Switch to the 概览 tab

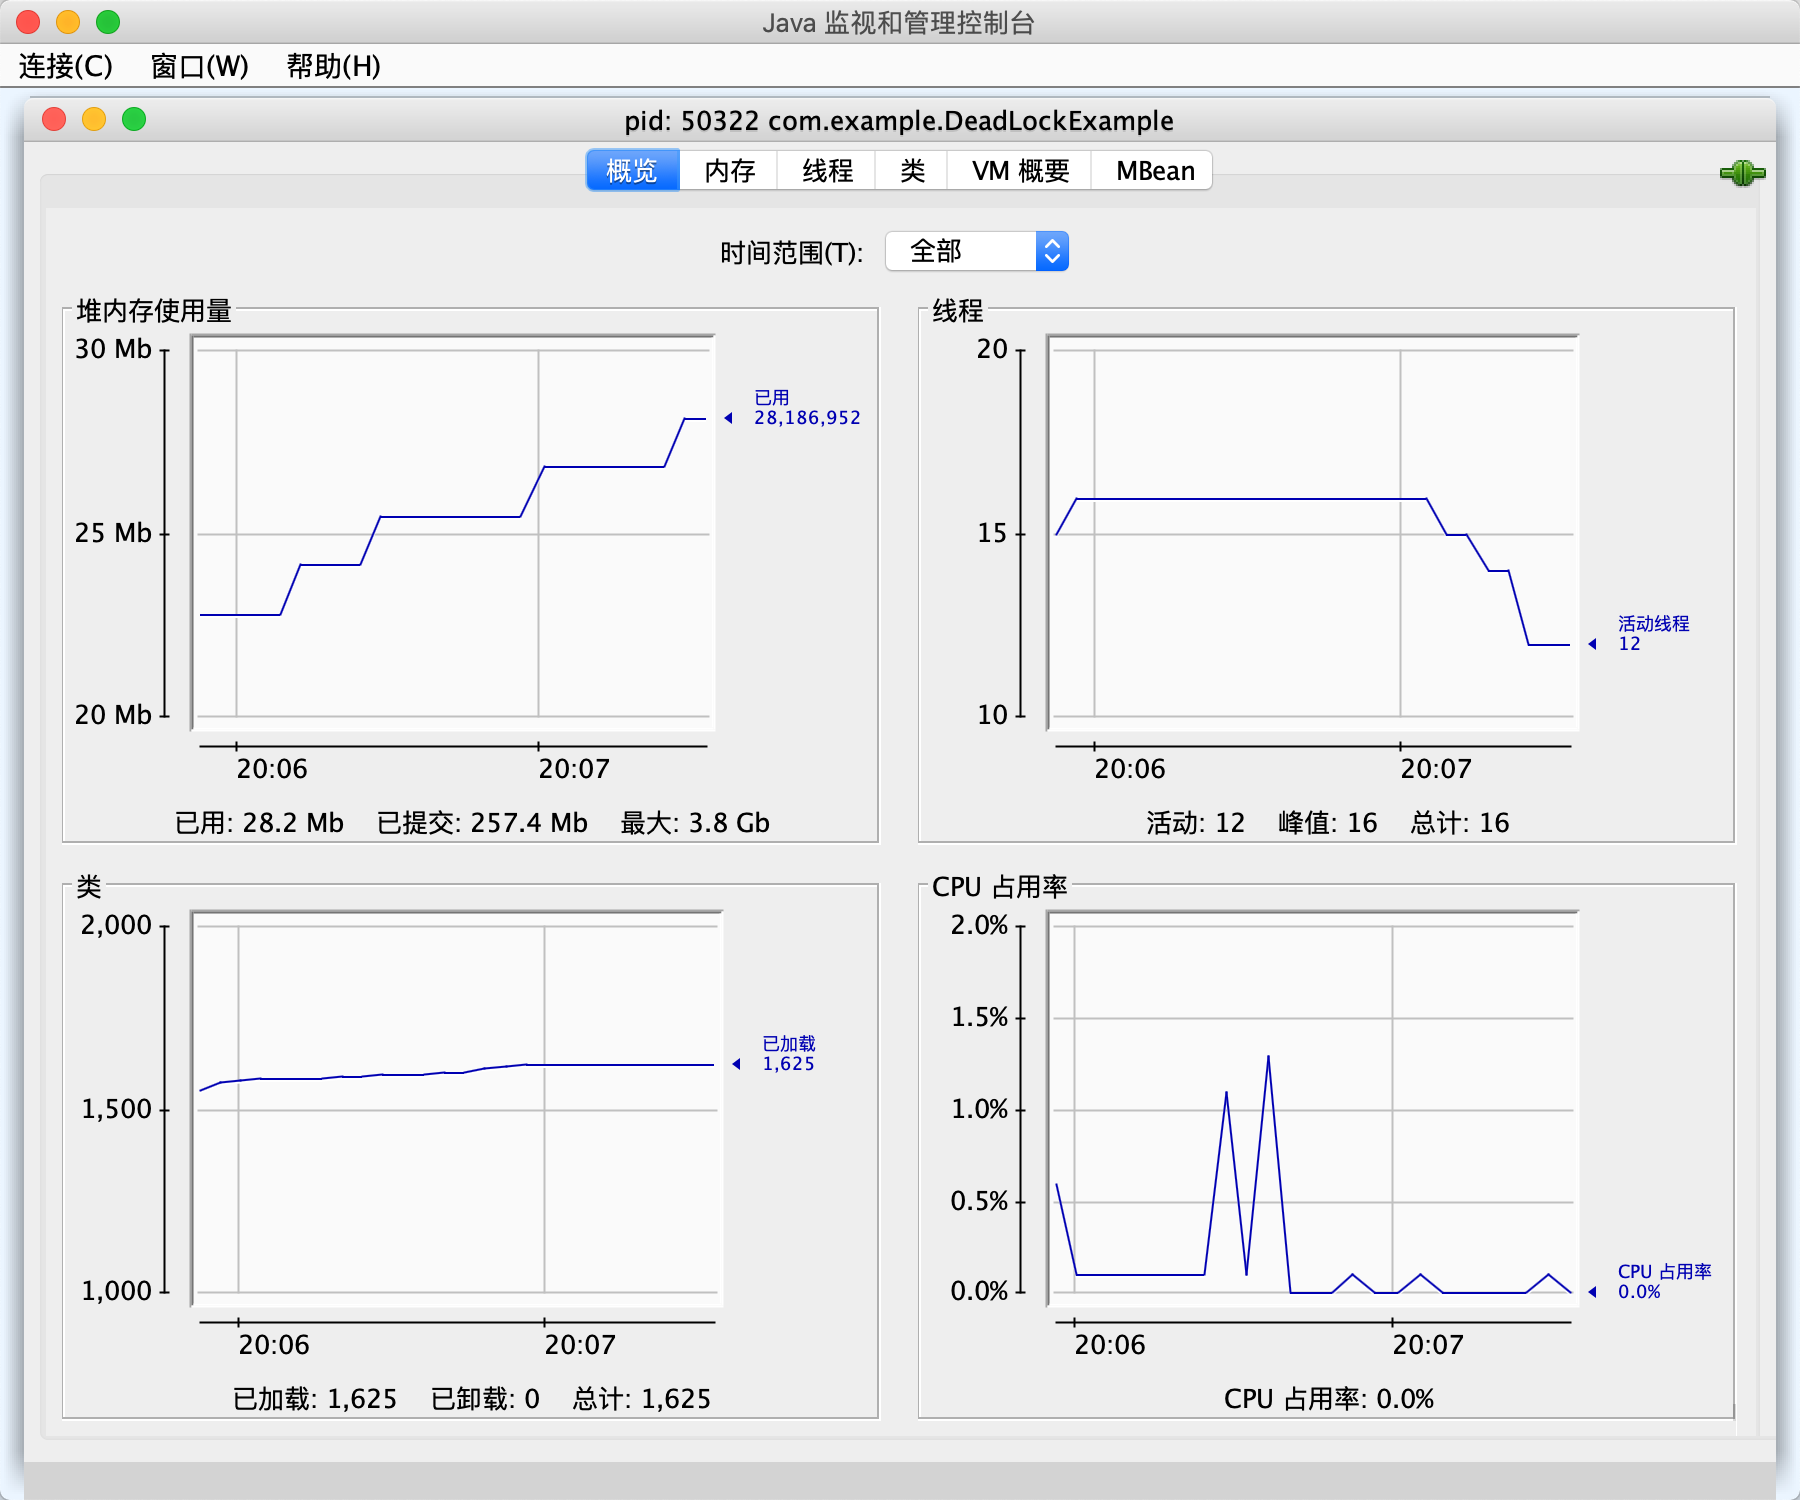click(632, 171)
